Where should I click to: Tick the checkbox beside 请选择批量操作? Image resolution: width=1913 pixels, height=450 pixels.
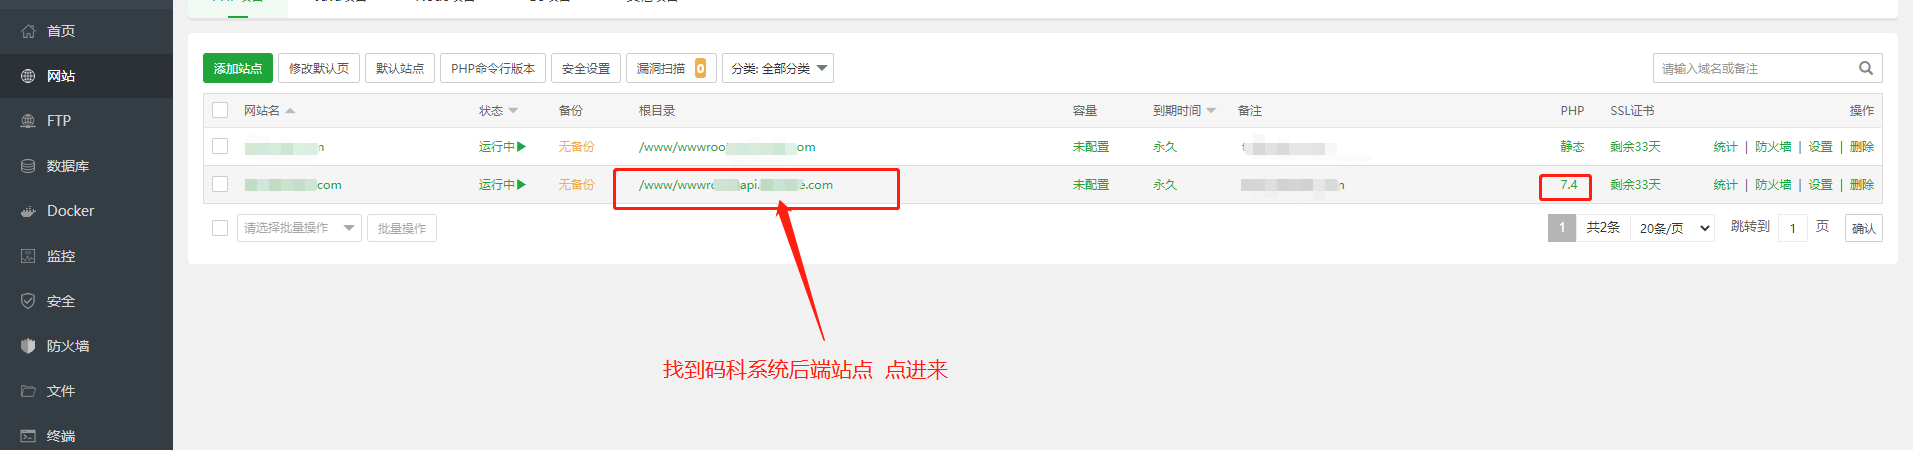pyautogui.click(x=220, y=228)
